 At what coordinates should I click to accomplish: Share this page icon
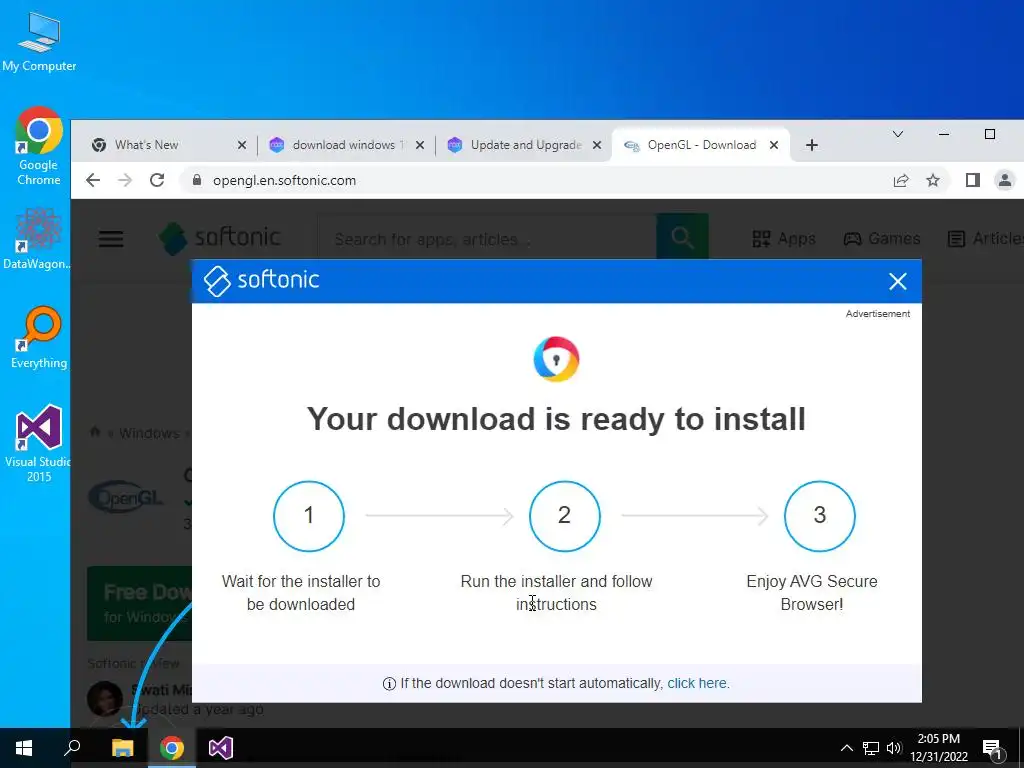click(901, 180)
